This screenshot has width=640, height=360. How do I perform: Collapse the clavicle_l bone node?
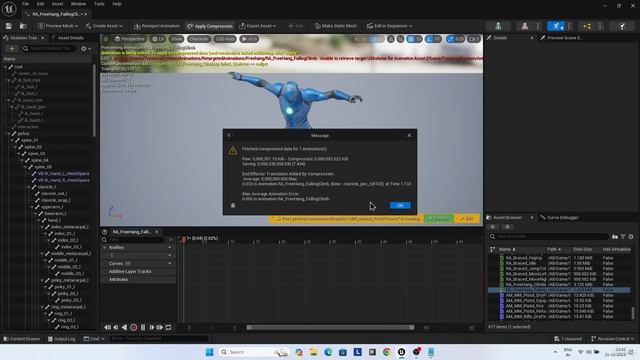click(29, 187)
